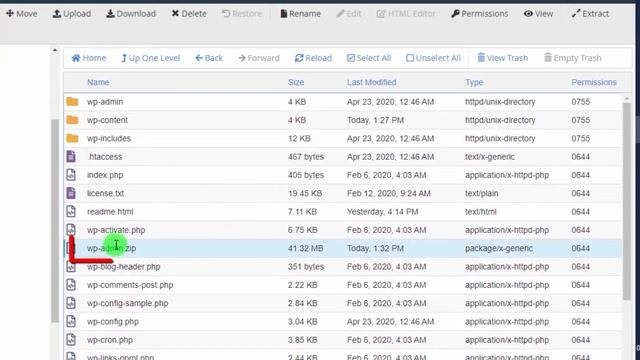
Task: Open View Trash
Action: (x=502, y=58)
